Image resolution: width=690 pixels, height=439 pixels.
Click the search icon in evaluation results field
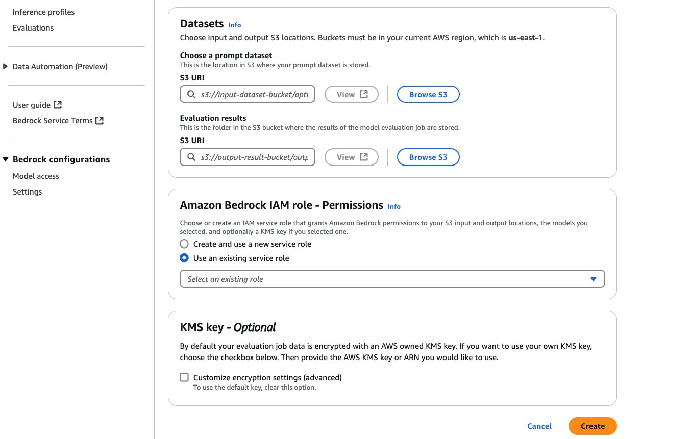click(x=189, y=157)
